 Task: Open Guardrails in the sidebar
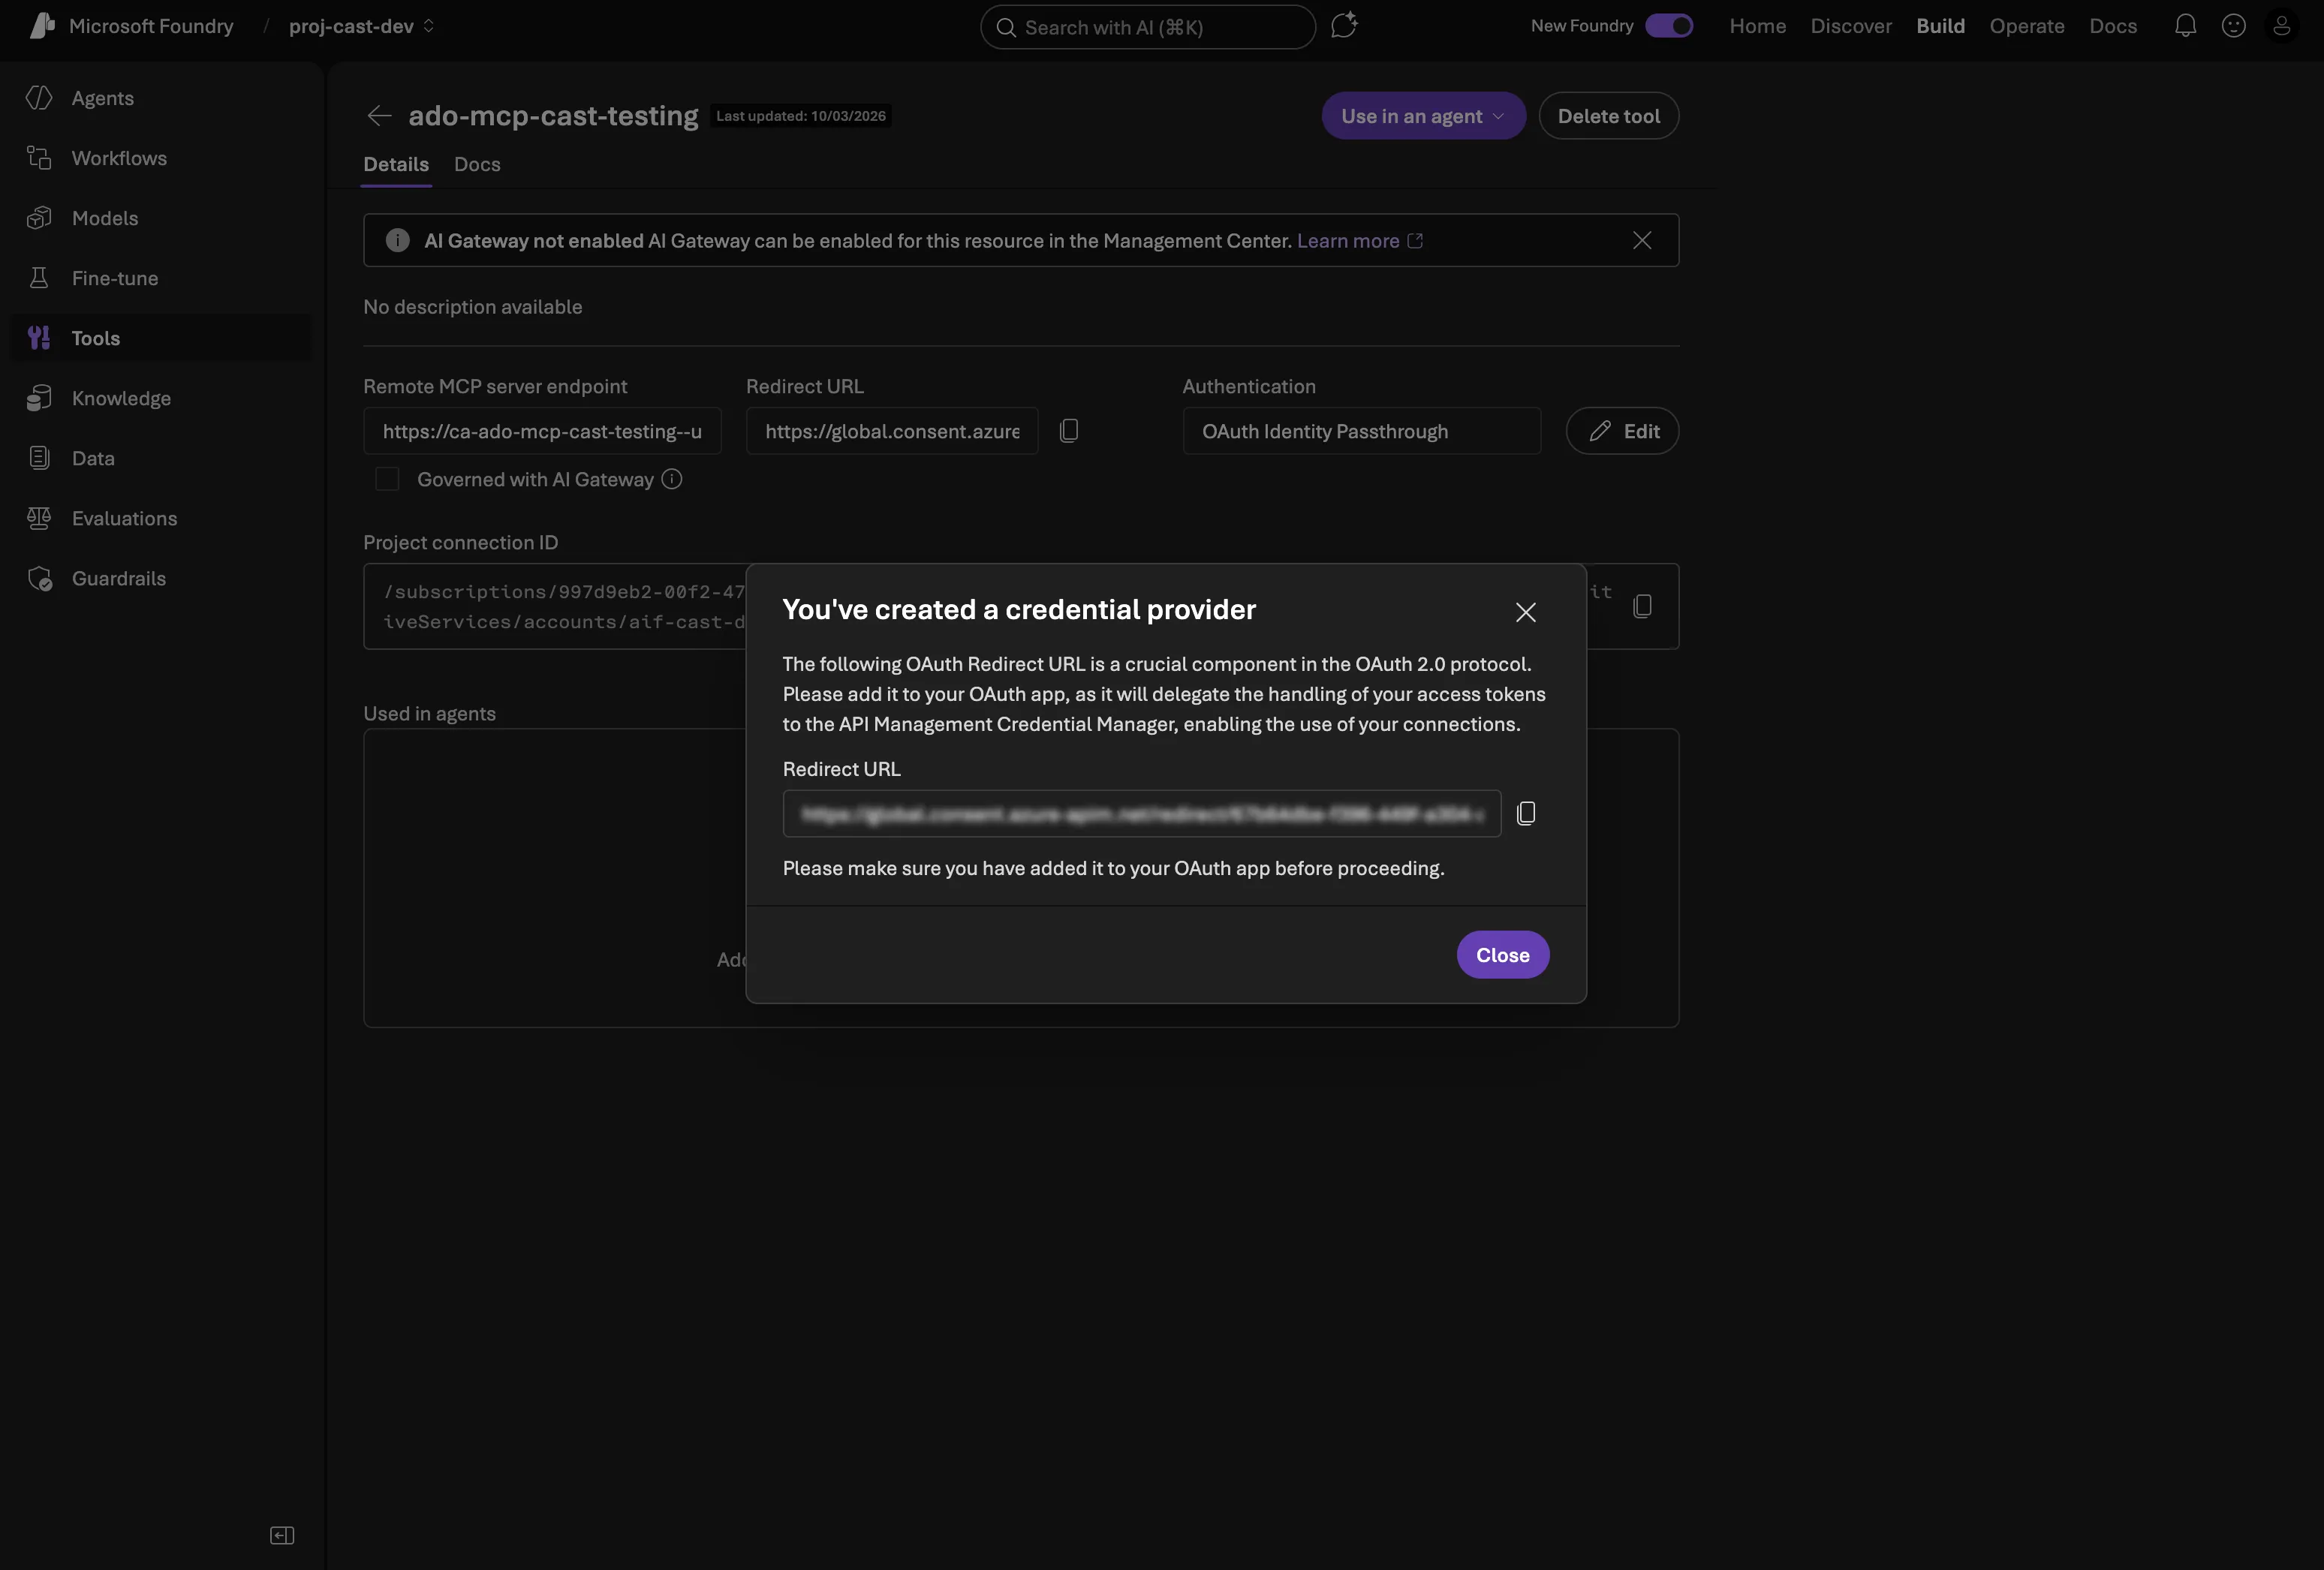click(x=118, y=578)
